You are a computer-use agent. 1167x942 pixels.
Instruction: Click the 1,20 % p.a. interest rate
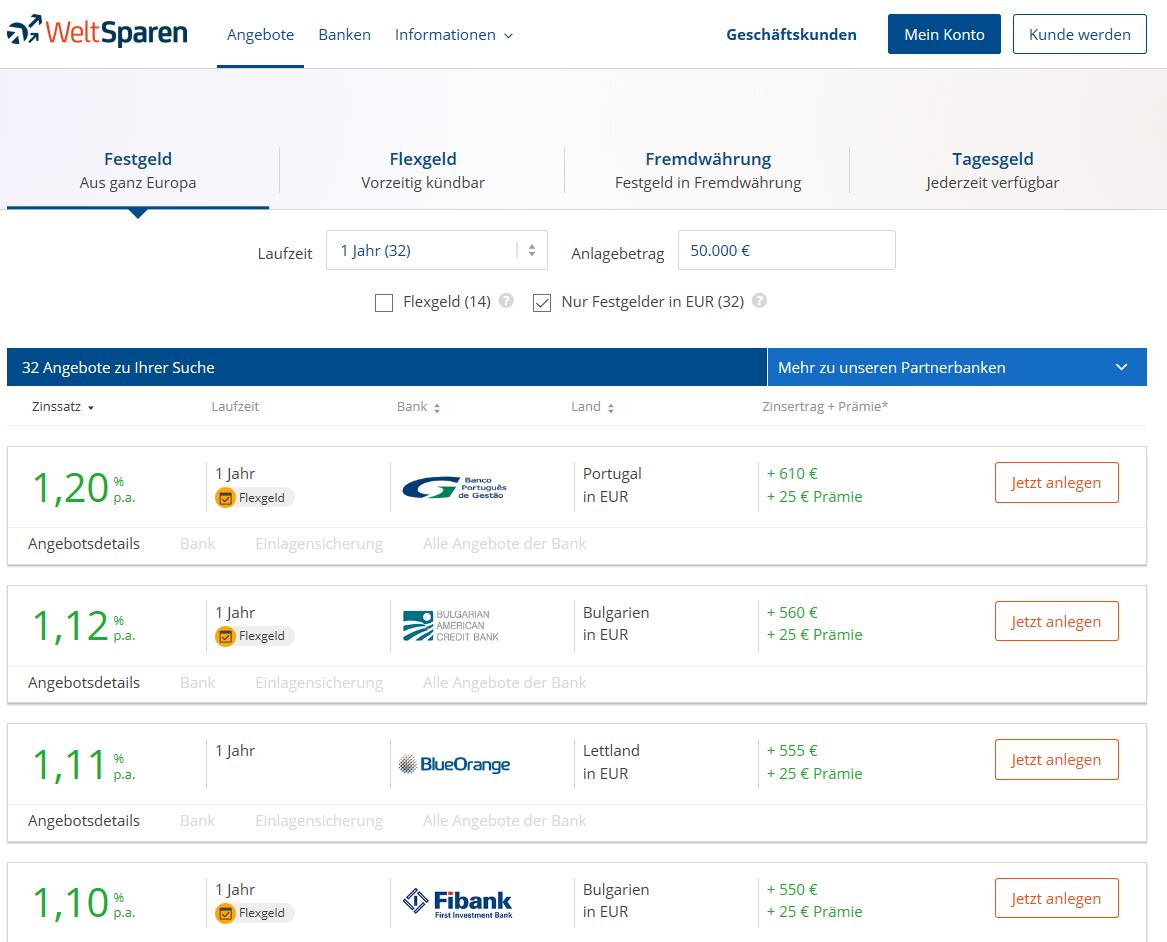(84, 488)
